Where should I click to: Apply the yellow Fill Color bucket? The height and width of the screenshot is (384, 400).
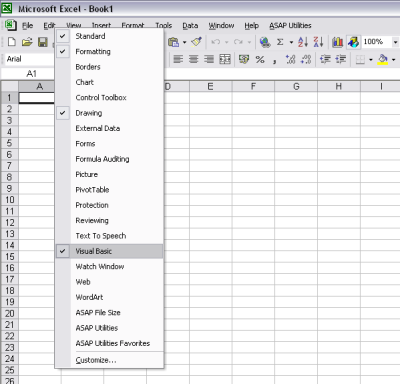[383, 60]
